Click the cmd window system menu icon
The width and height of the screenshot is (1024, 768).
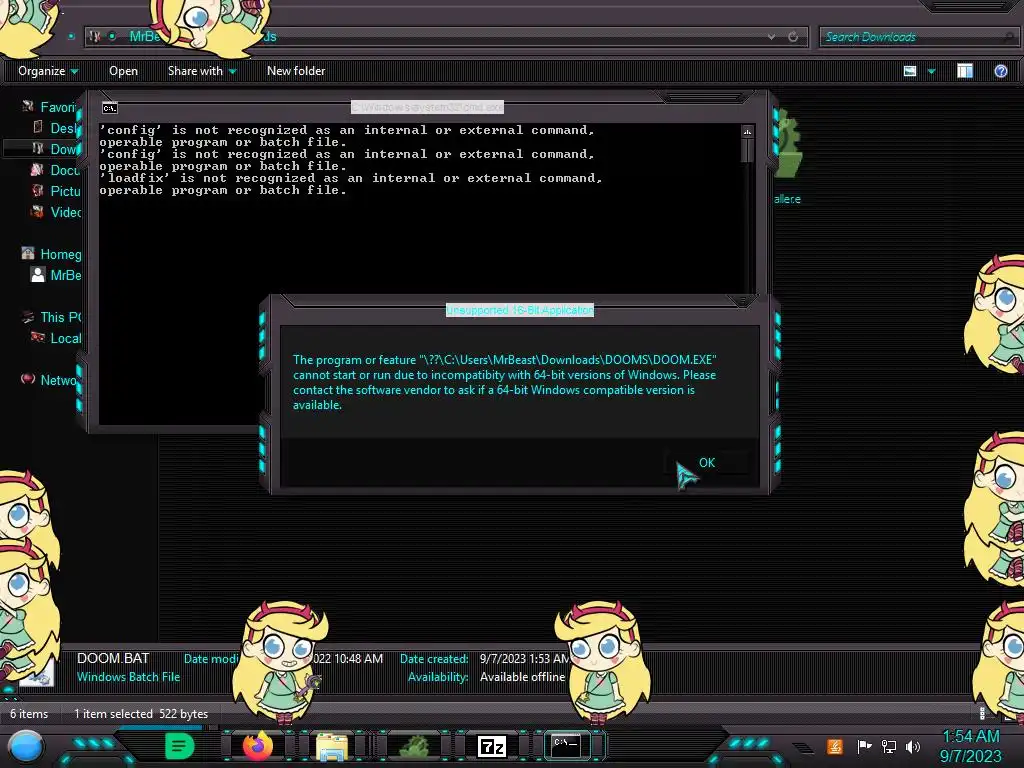click(x=110, y=108)
